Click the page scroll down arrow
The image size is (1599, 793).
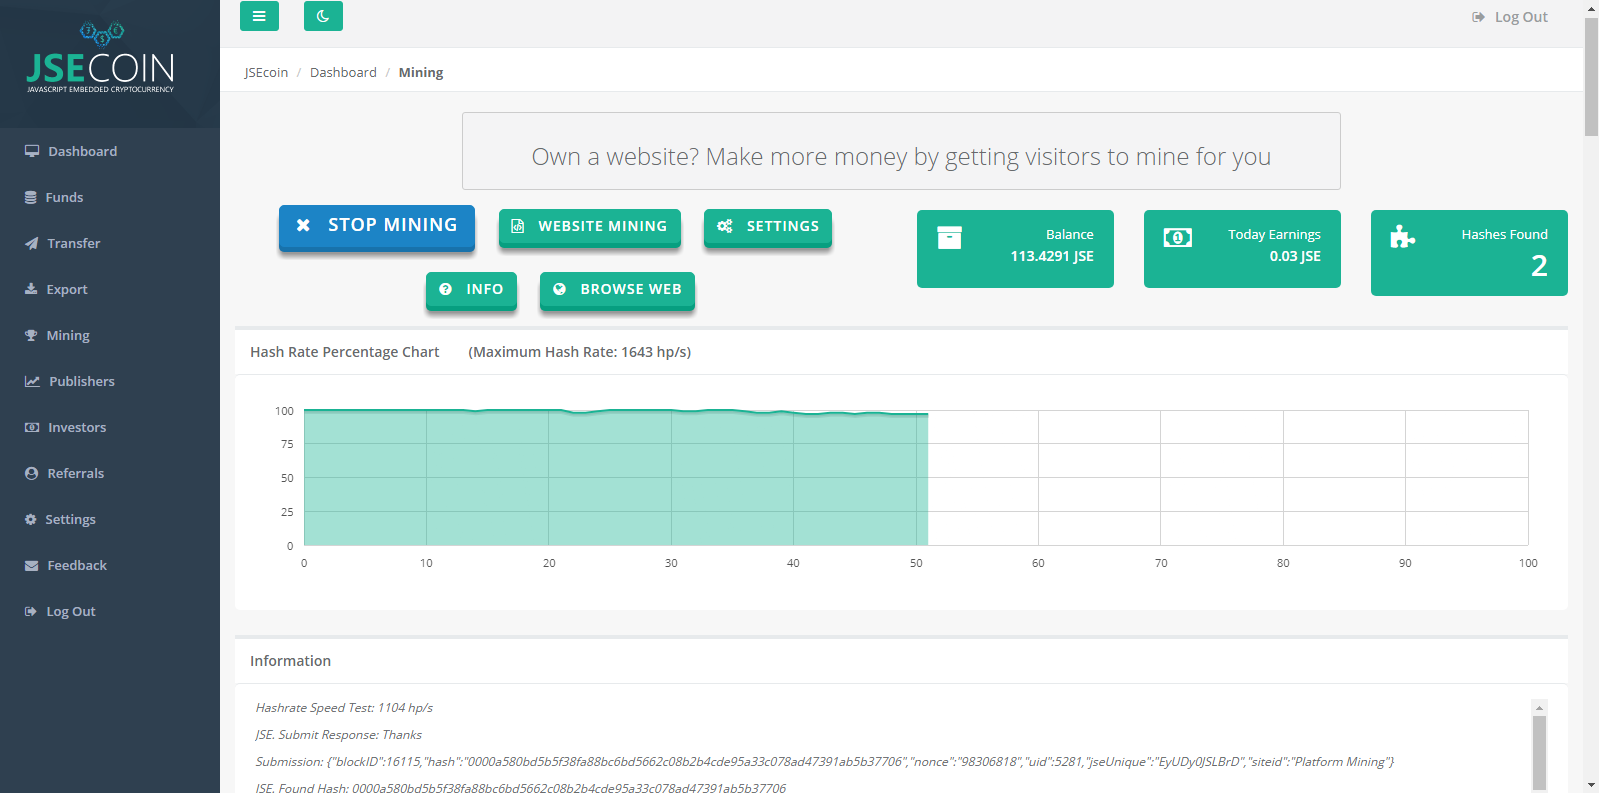[x=1591, y=785]
